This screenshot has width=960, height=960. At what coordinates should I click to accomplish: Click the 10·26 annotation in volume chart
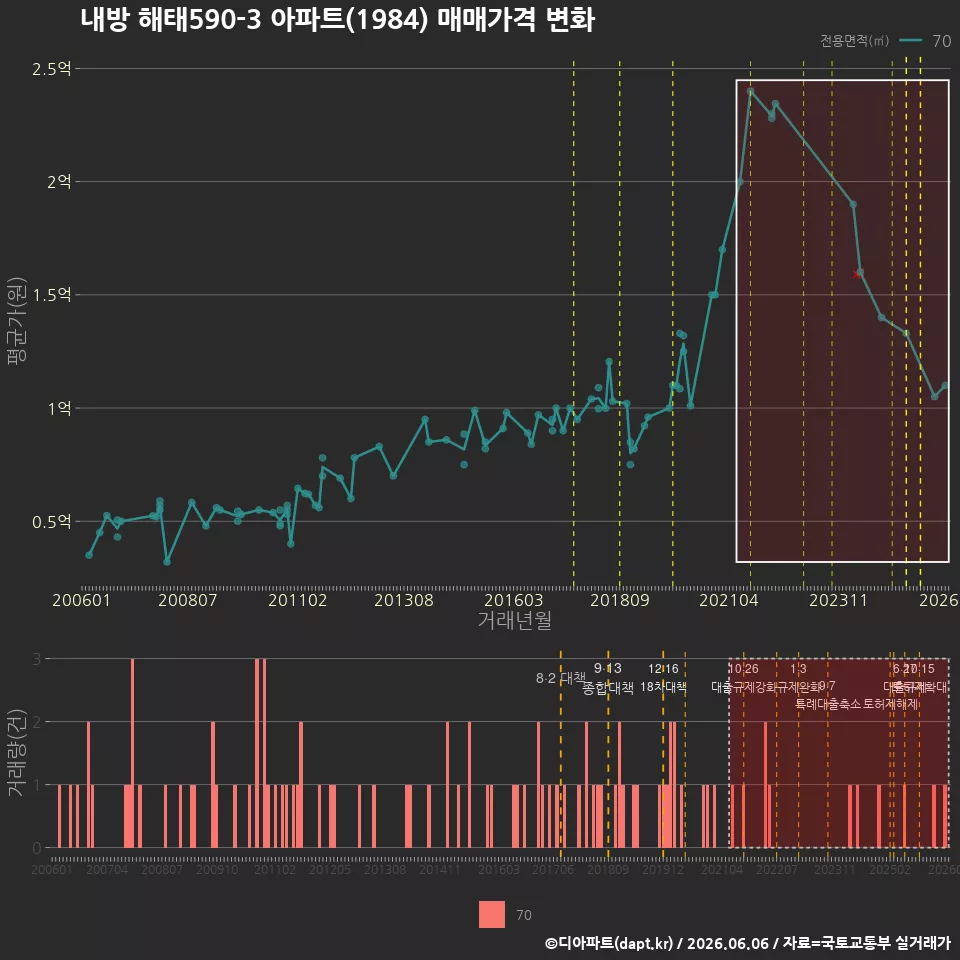click(x=743, y=669)
